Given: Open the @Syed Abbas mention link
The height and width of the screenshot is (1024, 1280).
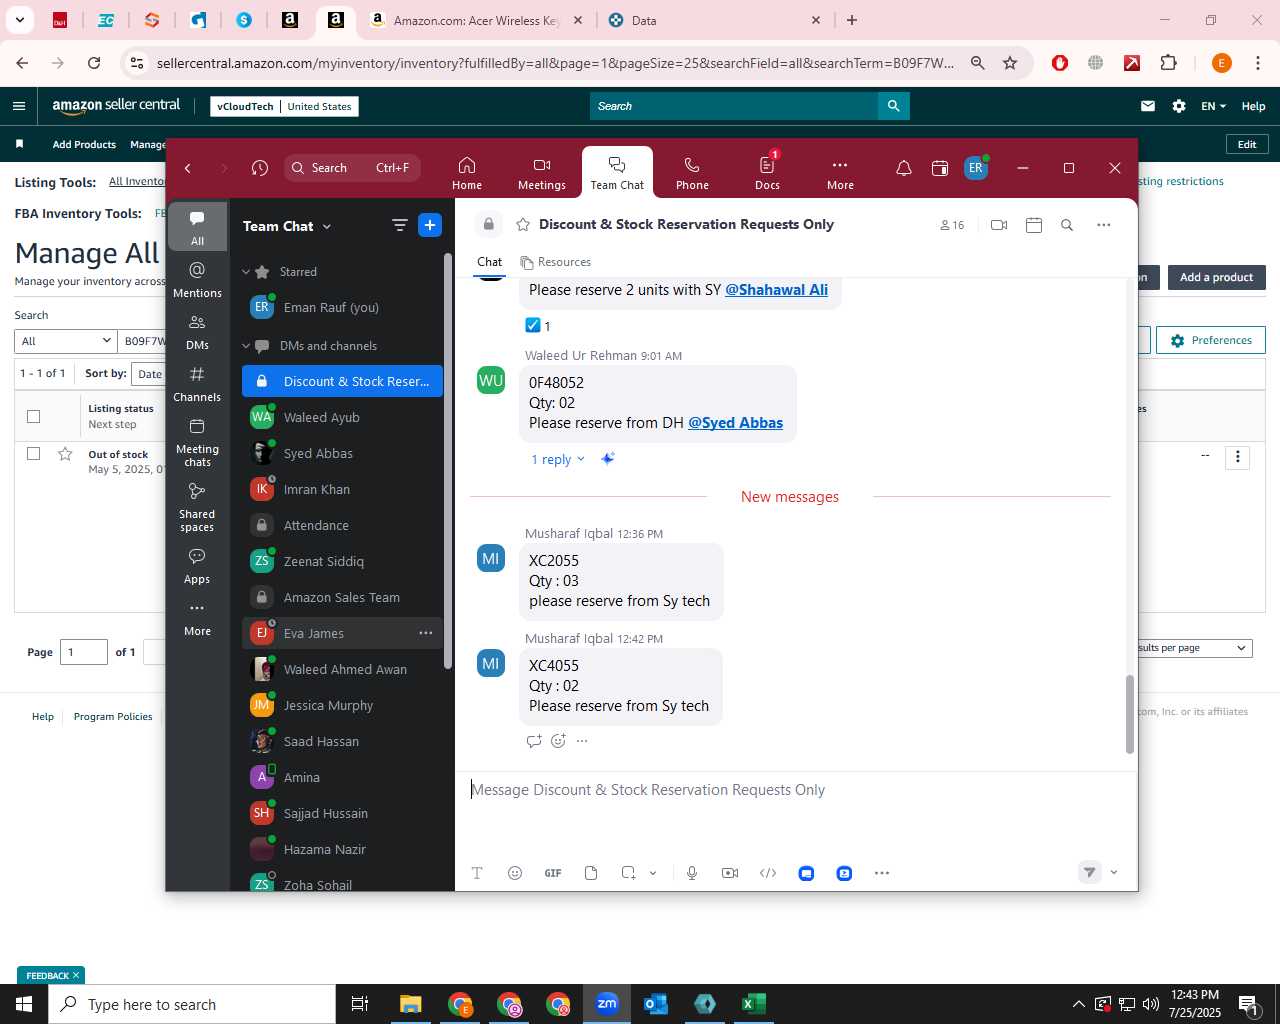Looking at the screenshot, I should click(x=735, y=423).
